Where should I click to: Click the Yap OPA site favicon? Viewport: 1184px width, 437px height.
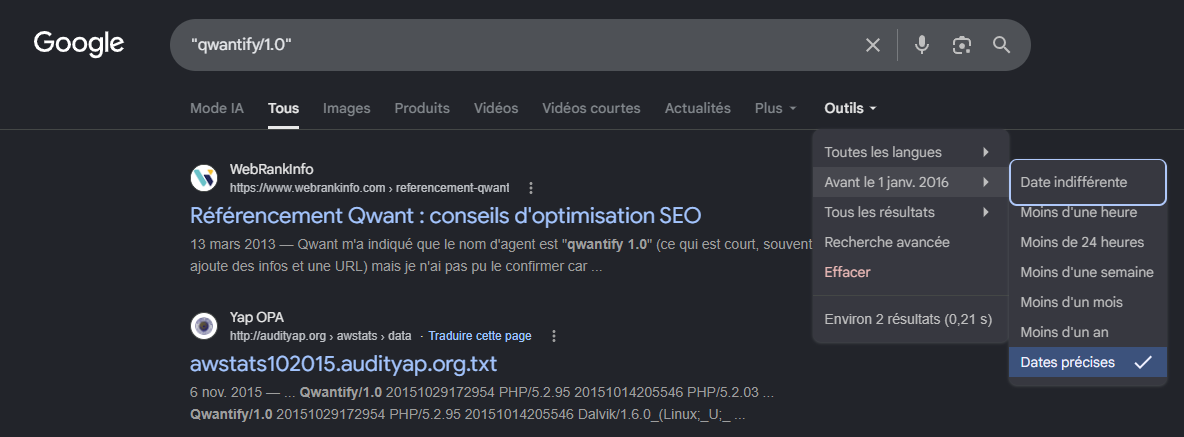pyautogui.click(x=204, y=326)
